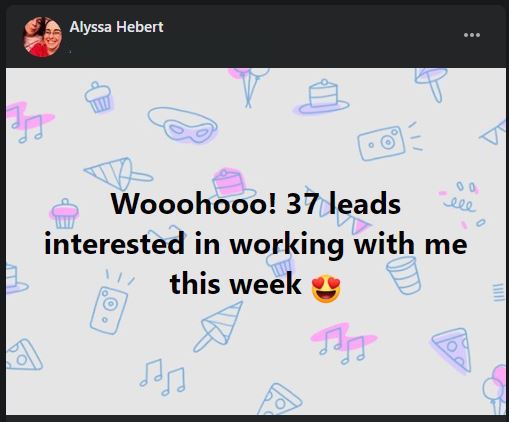Open Alyssa Hebert's profile name link
This screenshot has height=422, width=509.
116,27
